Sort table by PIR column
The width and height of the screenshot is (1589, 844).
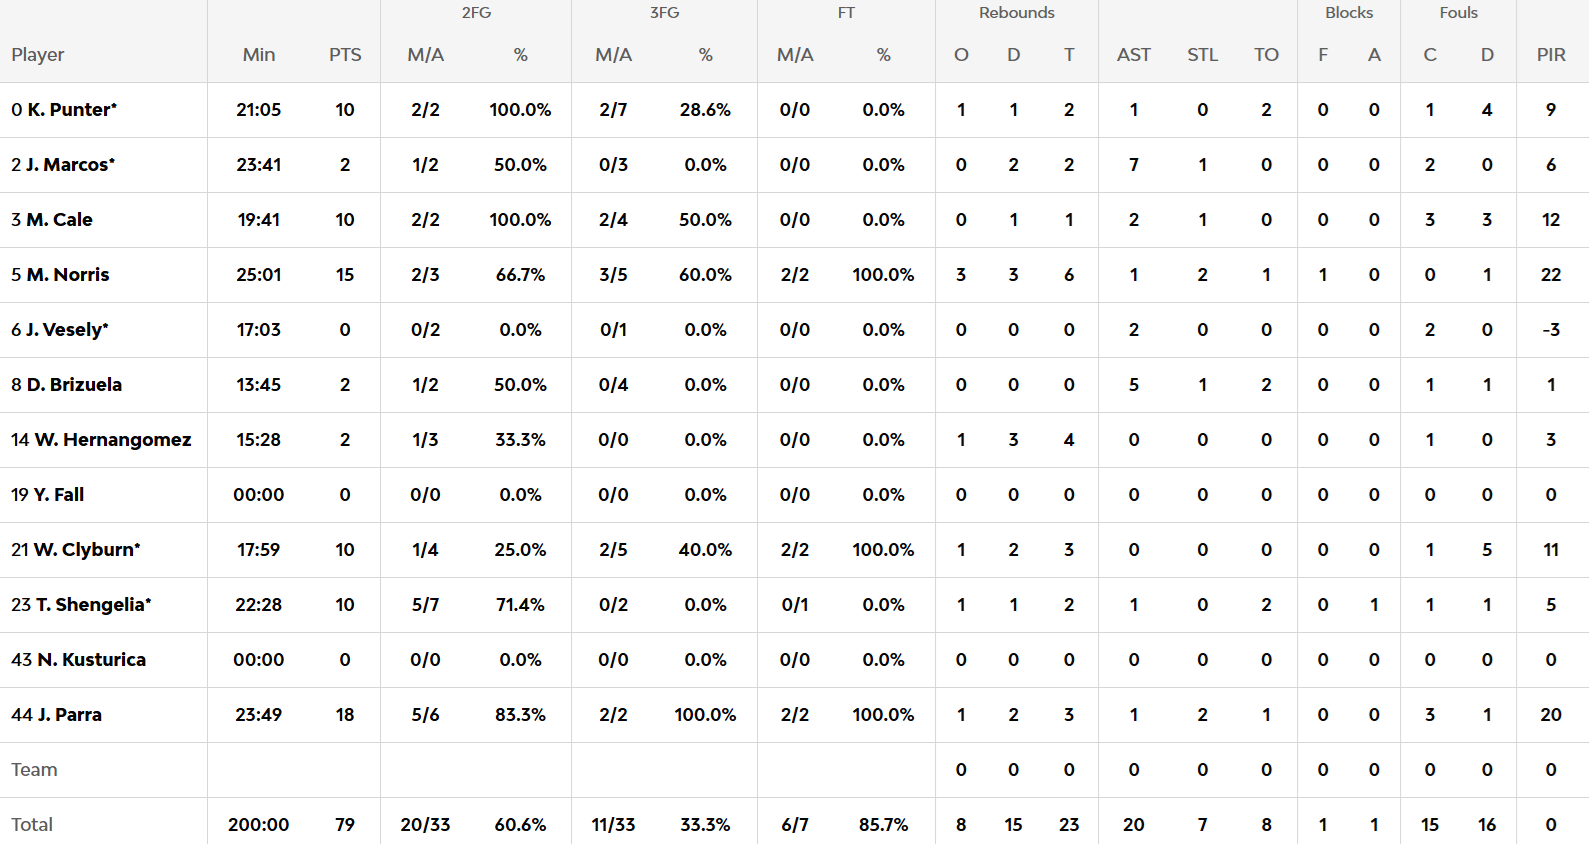coord(1551,55)
